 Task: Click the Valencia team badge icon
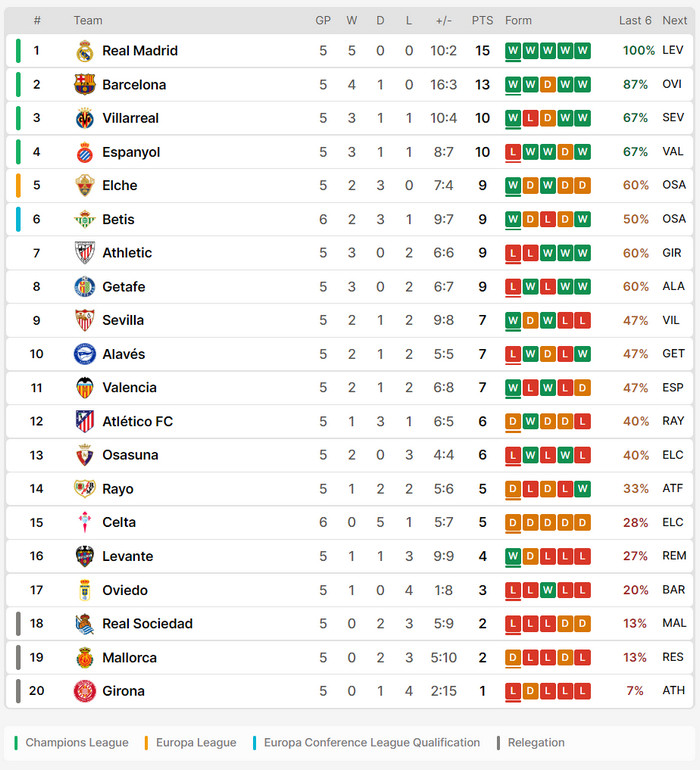(85, 388)
